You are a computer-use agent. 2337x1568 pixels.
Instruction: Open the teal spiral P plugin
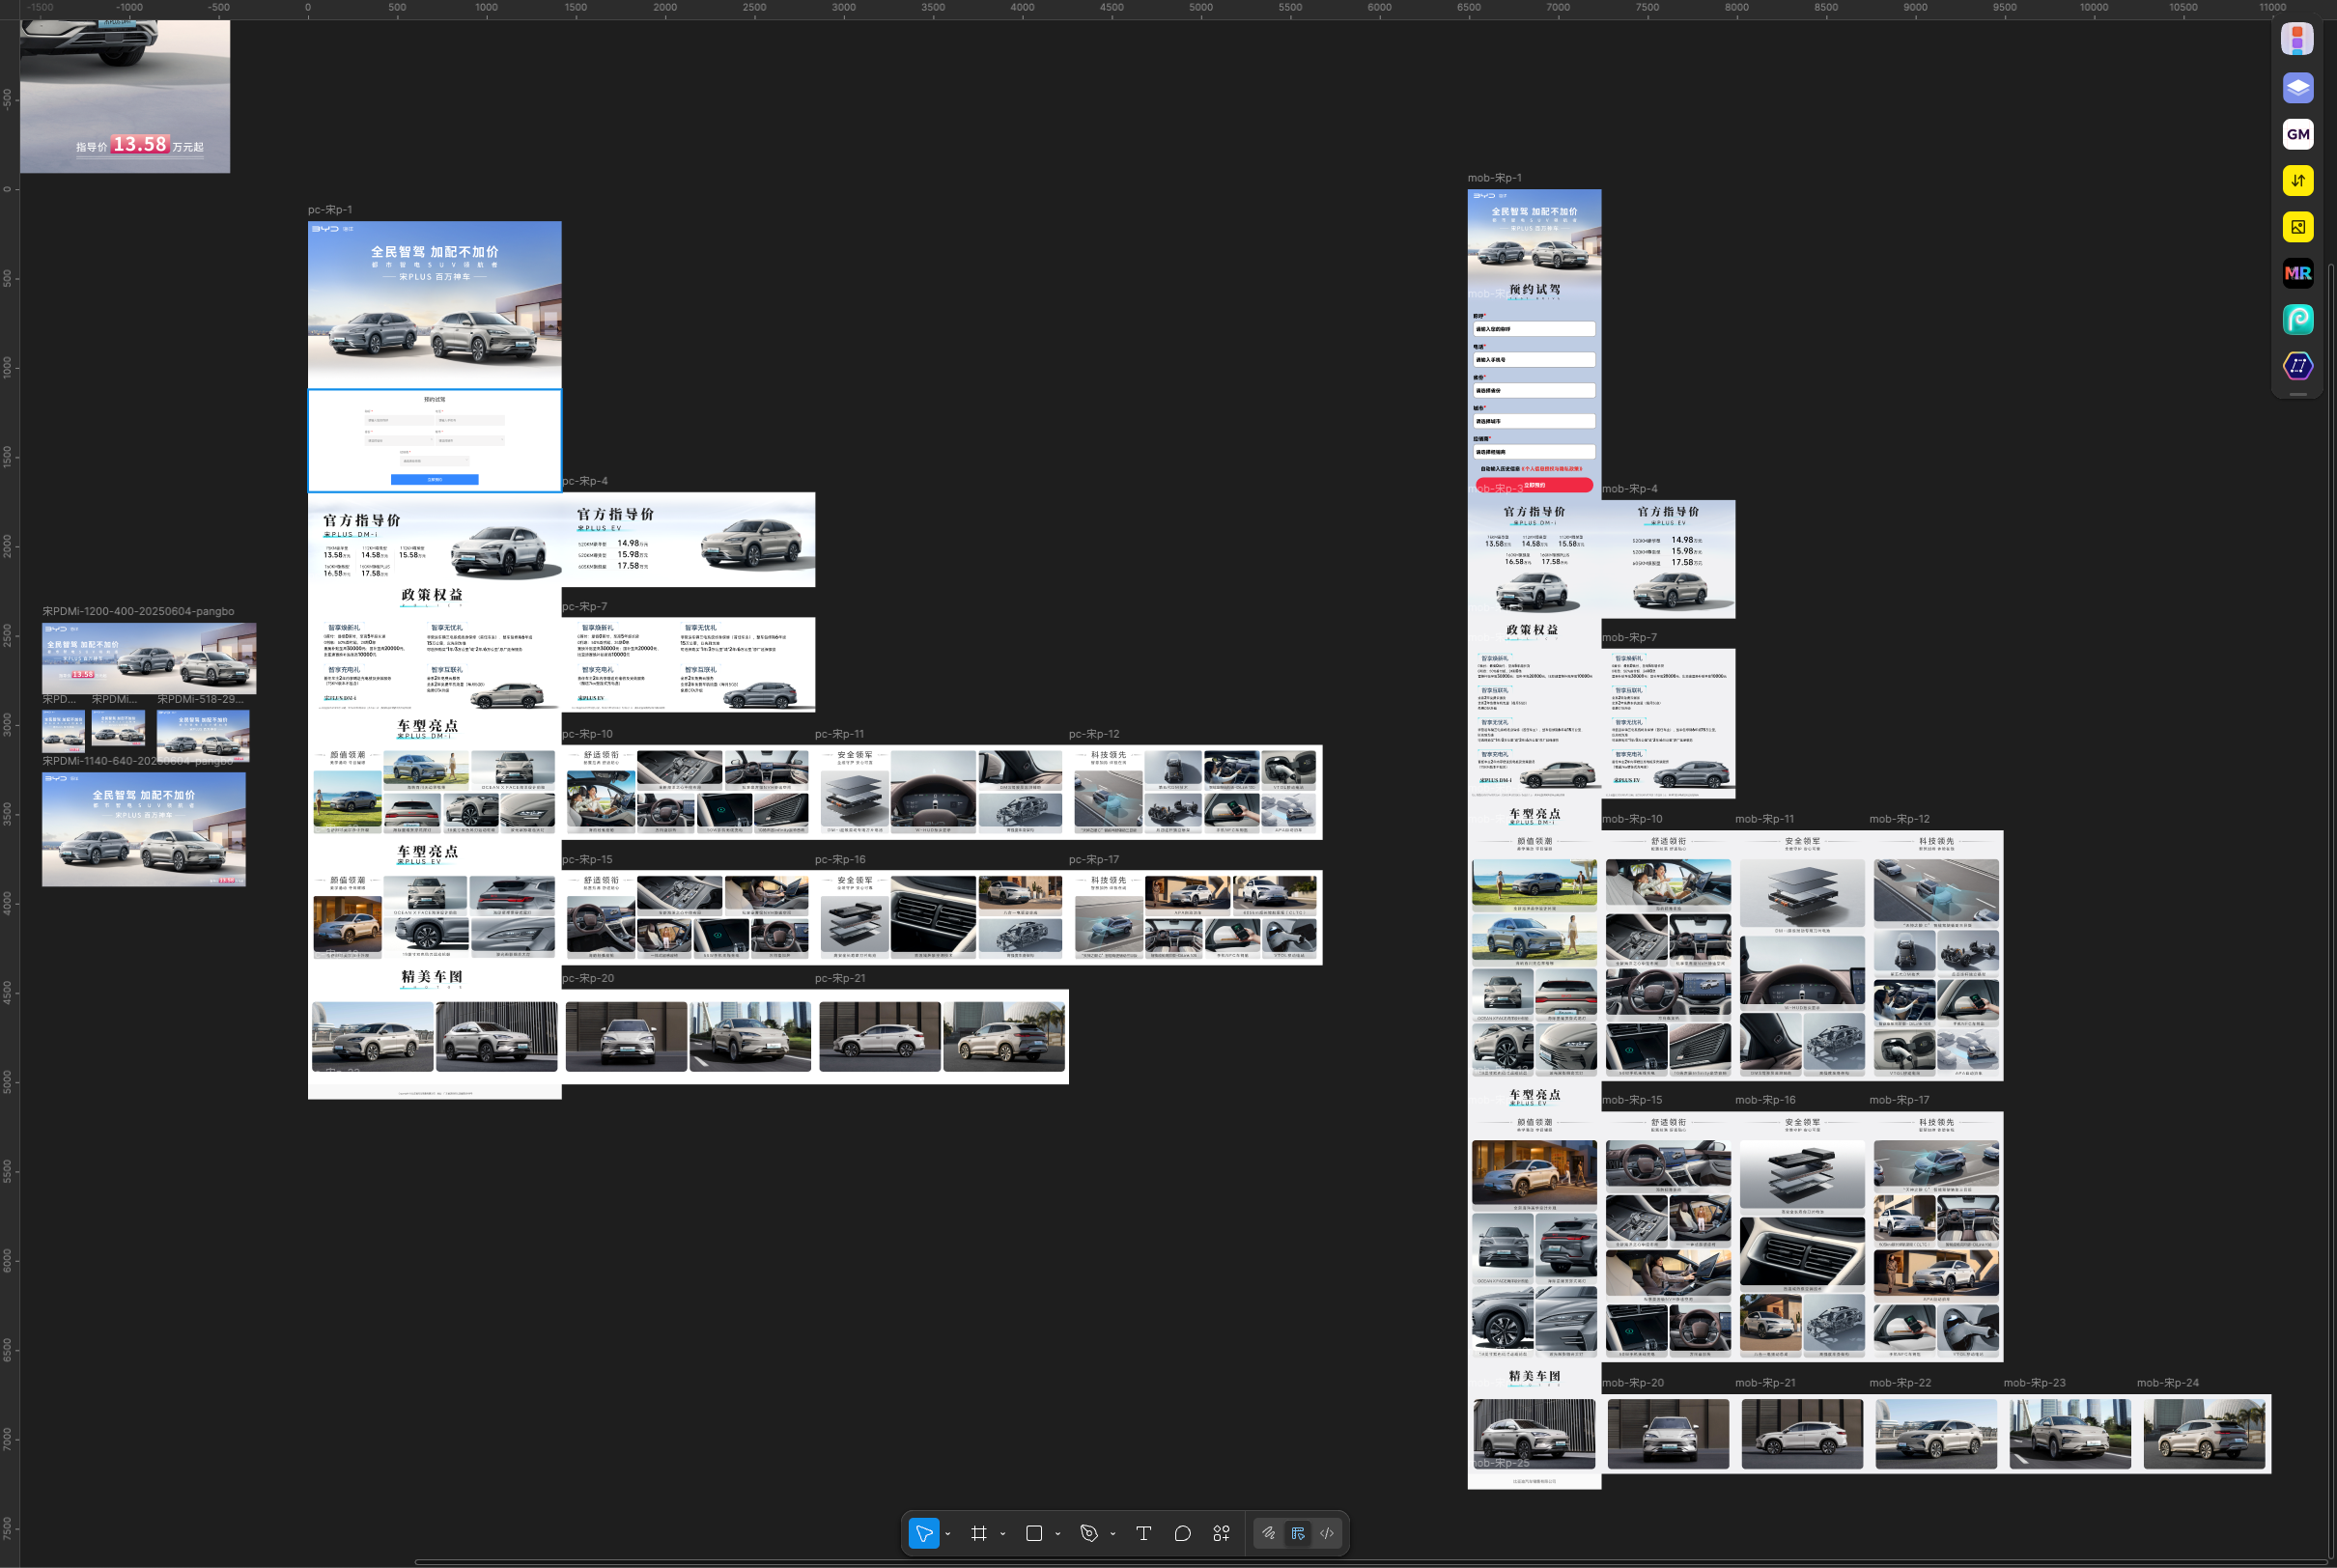(2297, 320)
